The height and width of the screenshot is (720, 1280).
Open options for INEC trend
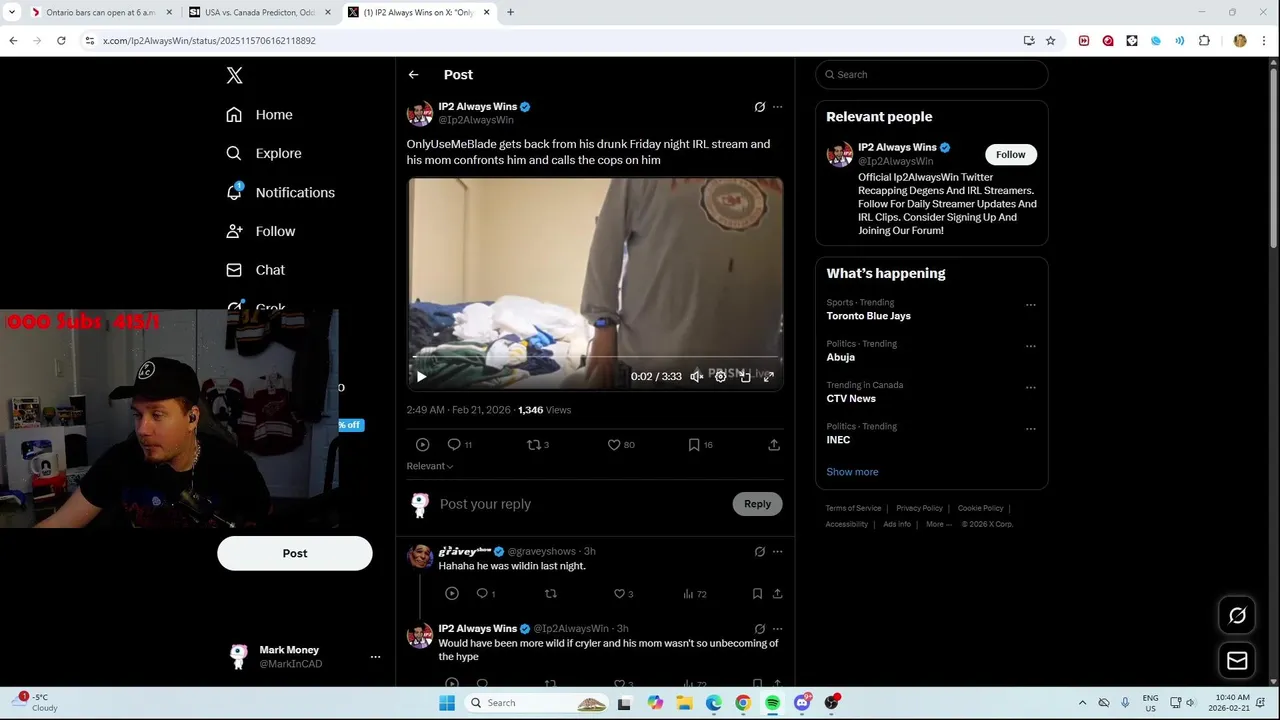(1030, 429)
